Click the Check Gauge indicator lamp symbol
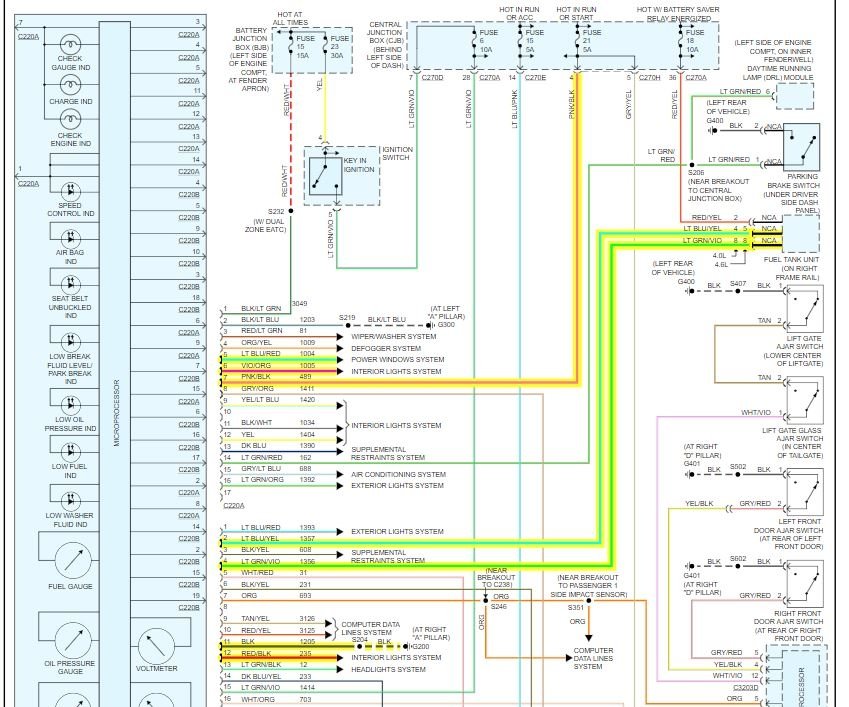Viewport: 849px width, 707px height. 70,44
